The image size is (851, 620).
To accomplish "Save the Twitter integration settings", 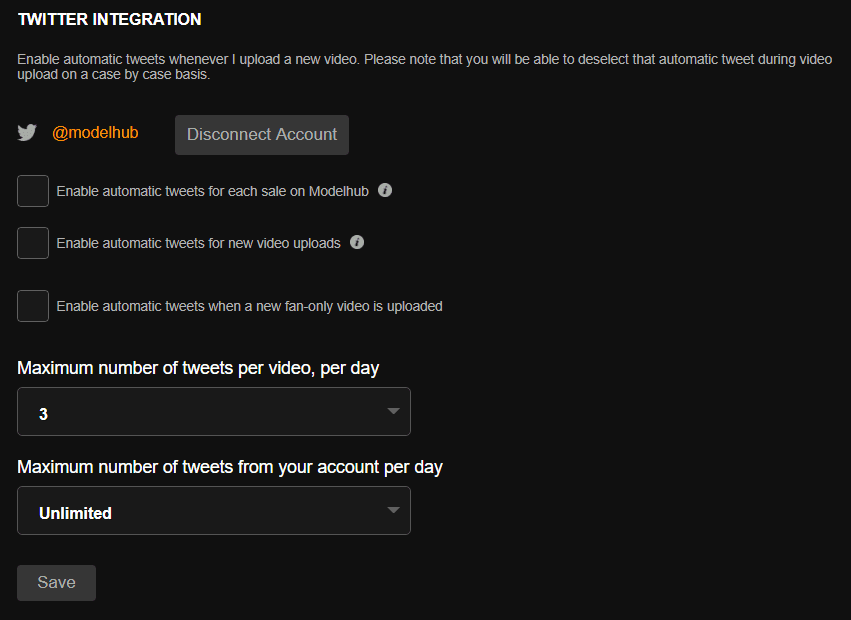I will [x=56, y=582].
